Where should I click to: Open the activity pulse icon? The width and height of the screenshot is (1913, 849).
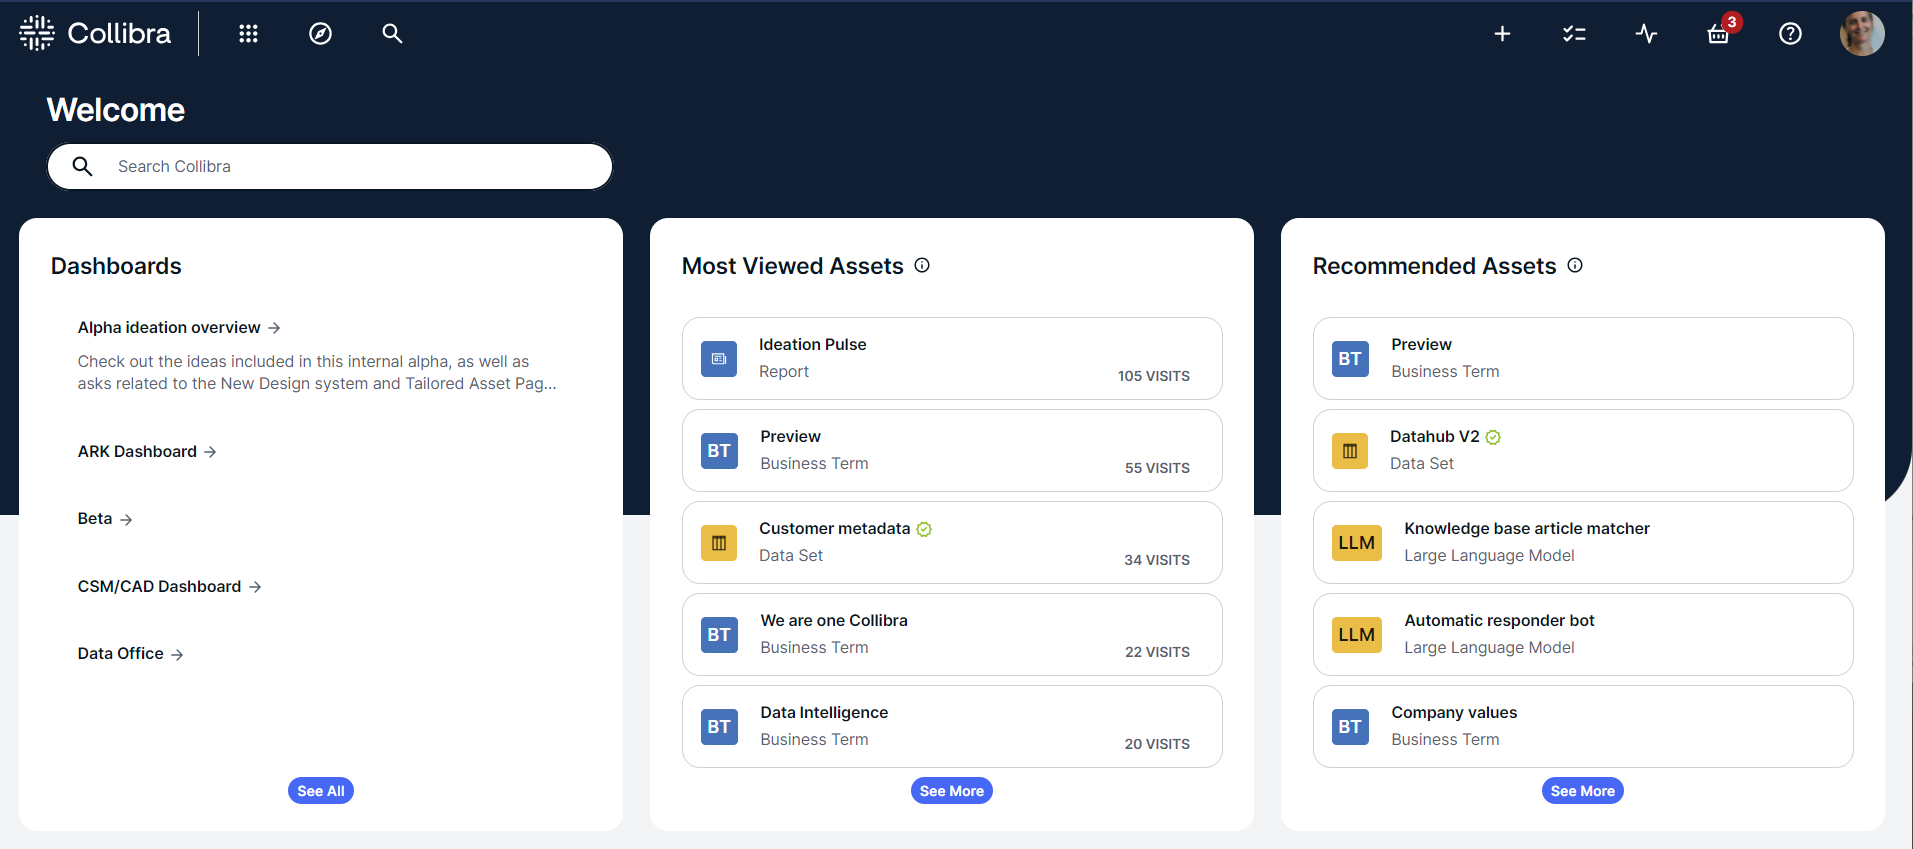coord(1646,34)
